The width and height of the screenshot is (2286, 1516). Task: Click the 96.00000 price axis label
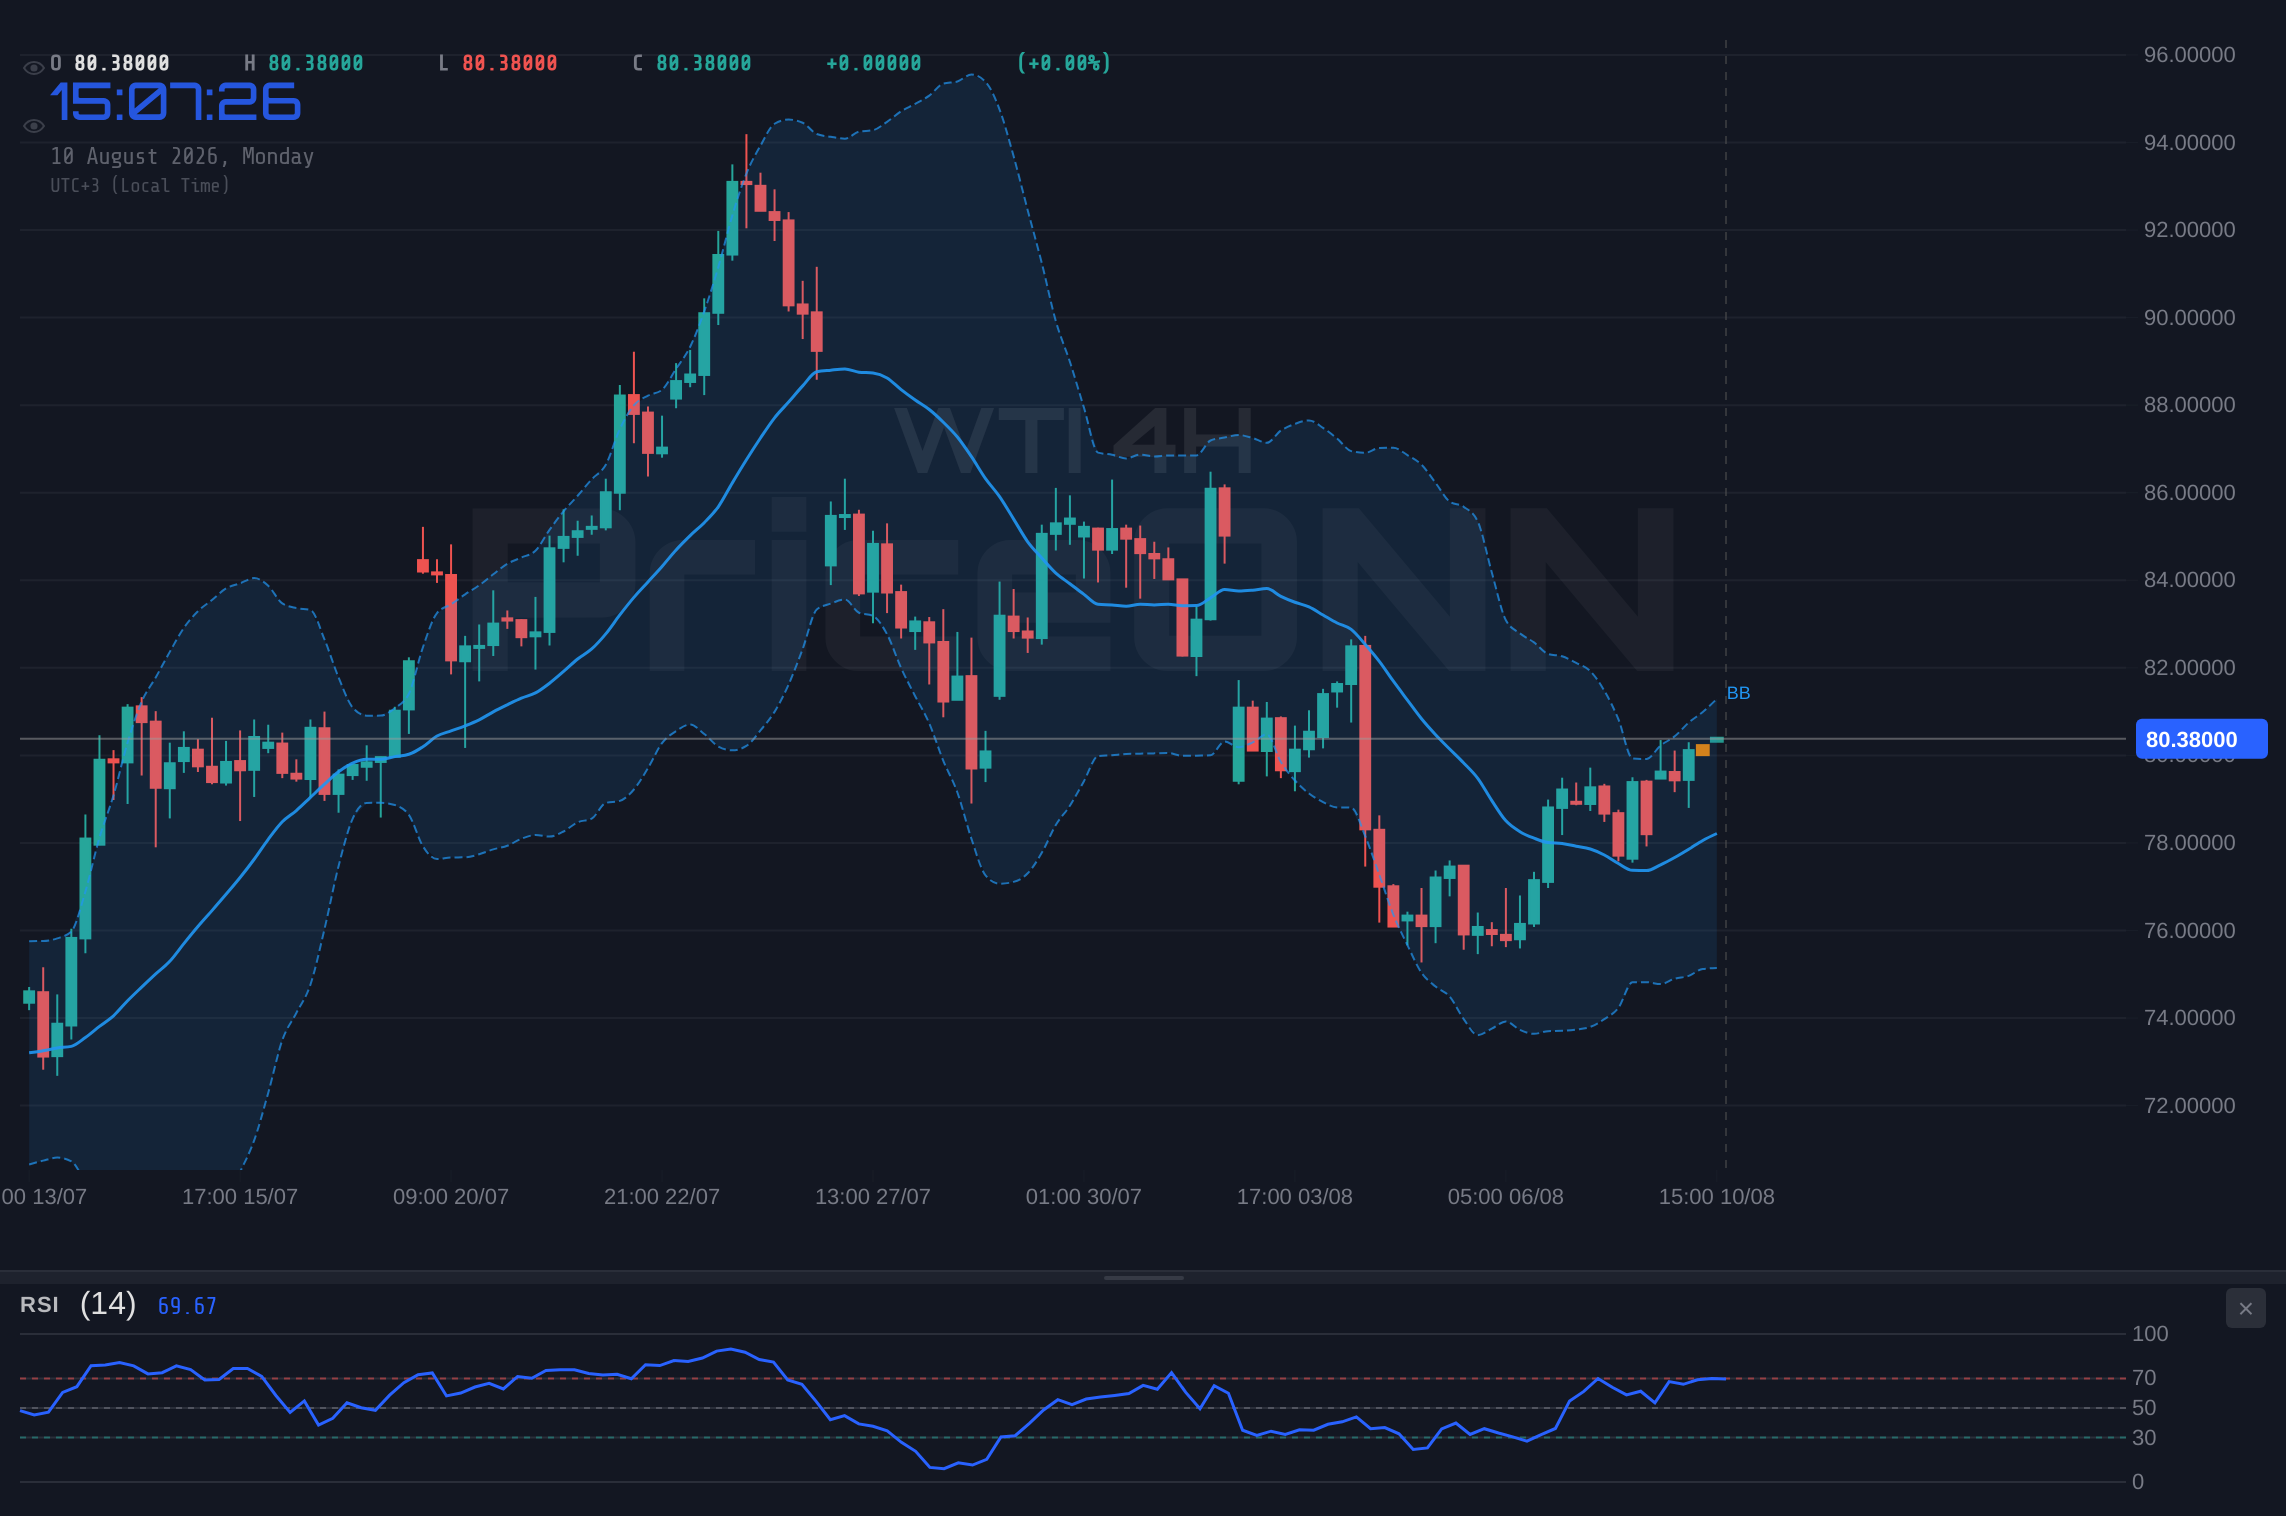tap(2189, 55)
